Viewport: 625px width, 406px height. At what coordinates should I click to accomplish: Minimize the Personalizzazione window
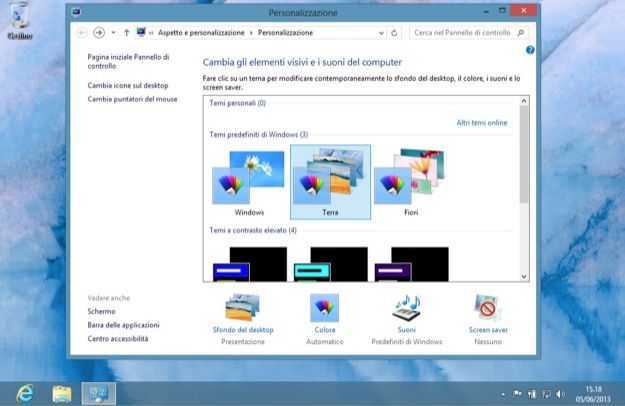[x=486, y=12]
